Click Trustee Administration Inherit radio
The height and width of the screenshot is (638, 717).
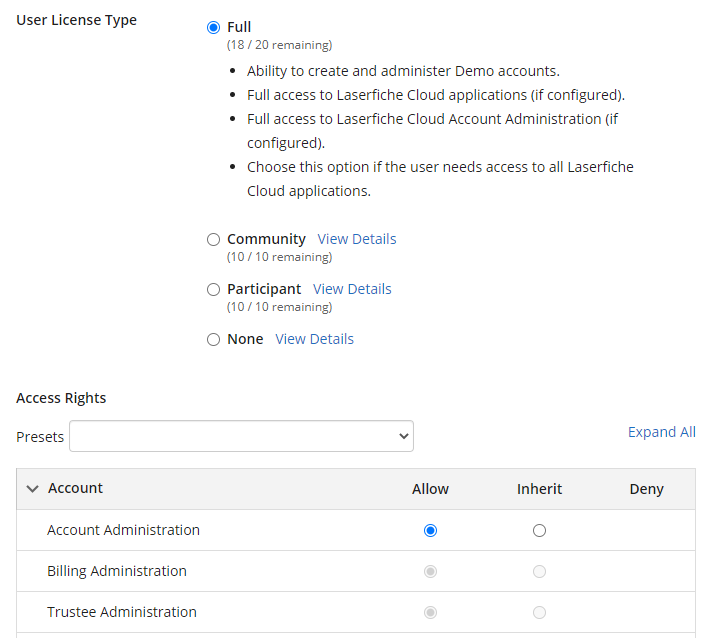[x=540, y=612]
